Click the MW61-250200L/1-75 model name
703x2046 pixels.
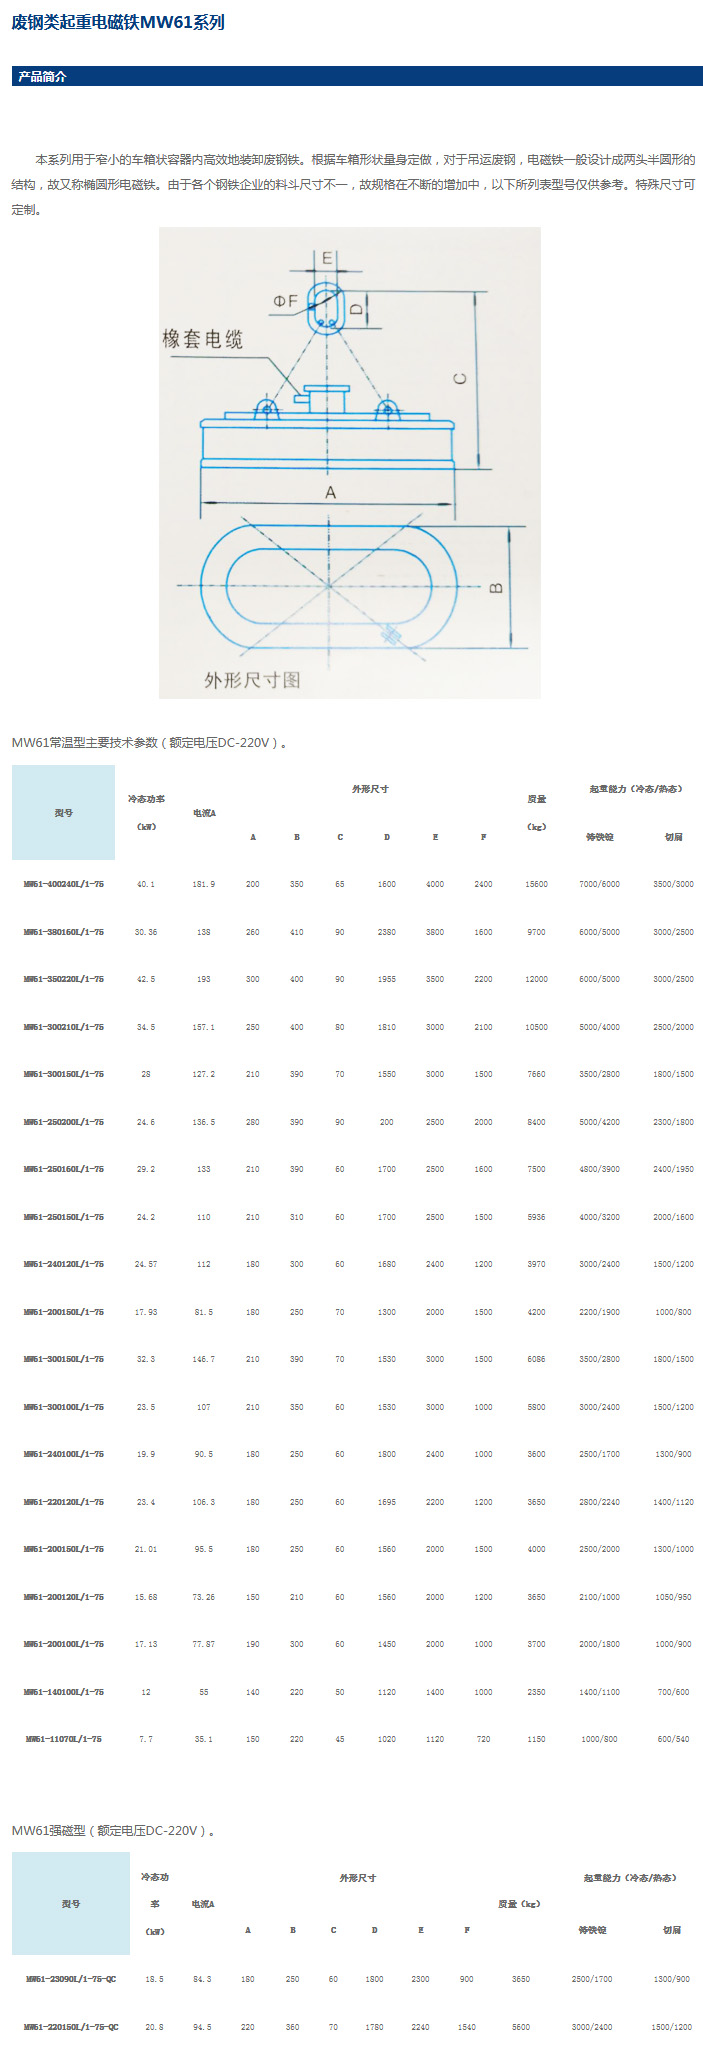click(x=64, y=1122)
